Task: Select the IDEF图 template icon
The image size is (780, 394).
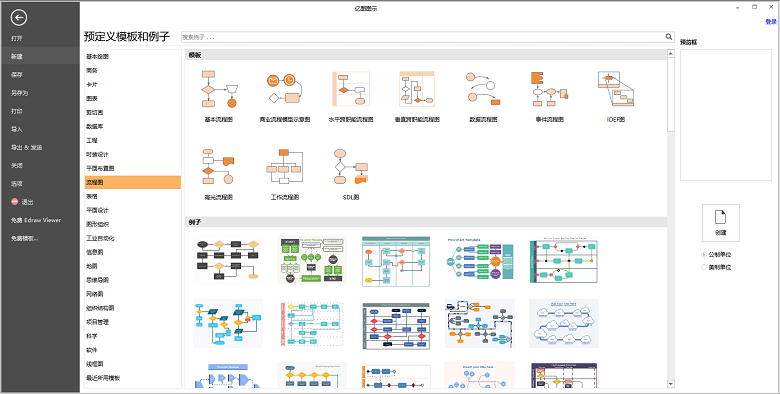Action: coord(616,89)
